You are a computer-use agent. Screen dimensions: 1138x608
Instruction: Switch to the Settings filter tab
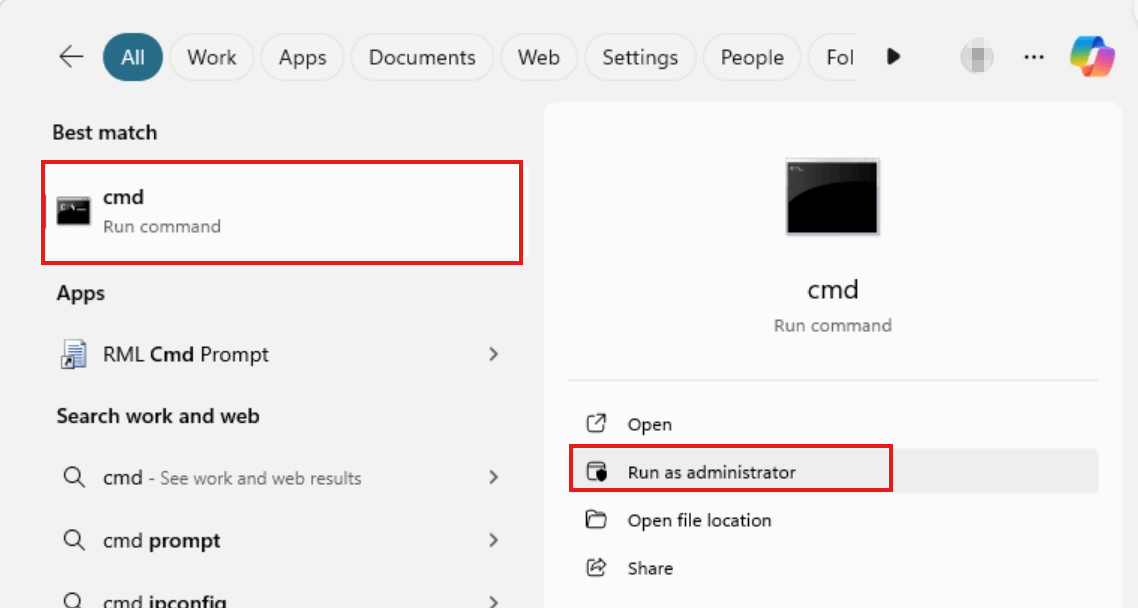(640, 57)
